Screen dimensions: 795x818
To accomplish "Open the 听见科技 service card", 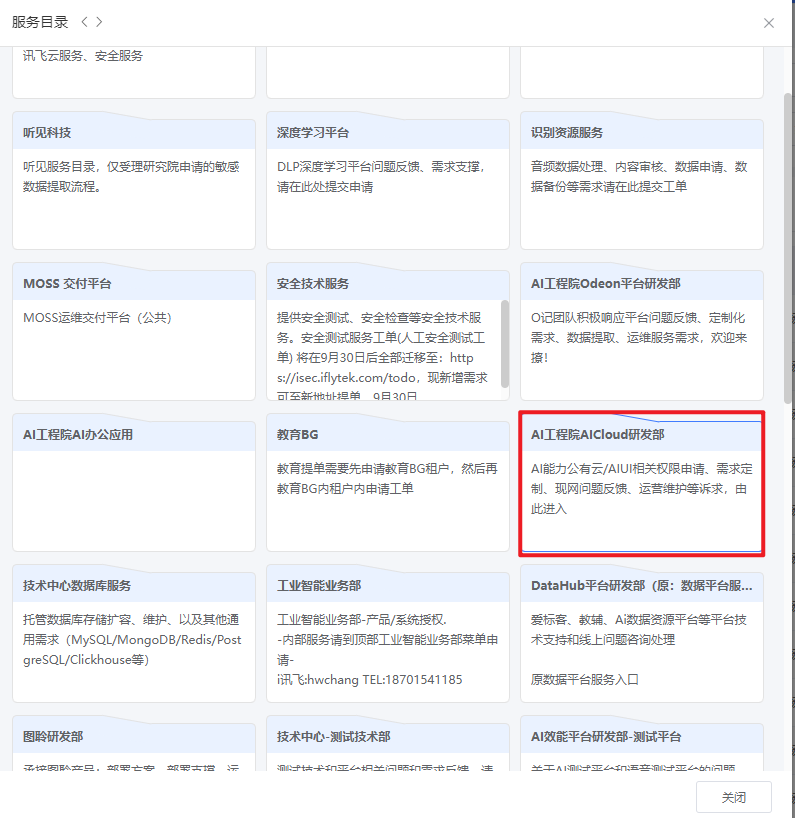I will tap(134, 181).
